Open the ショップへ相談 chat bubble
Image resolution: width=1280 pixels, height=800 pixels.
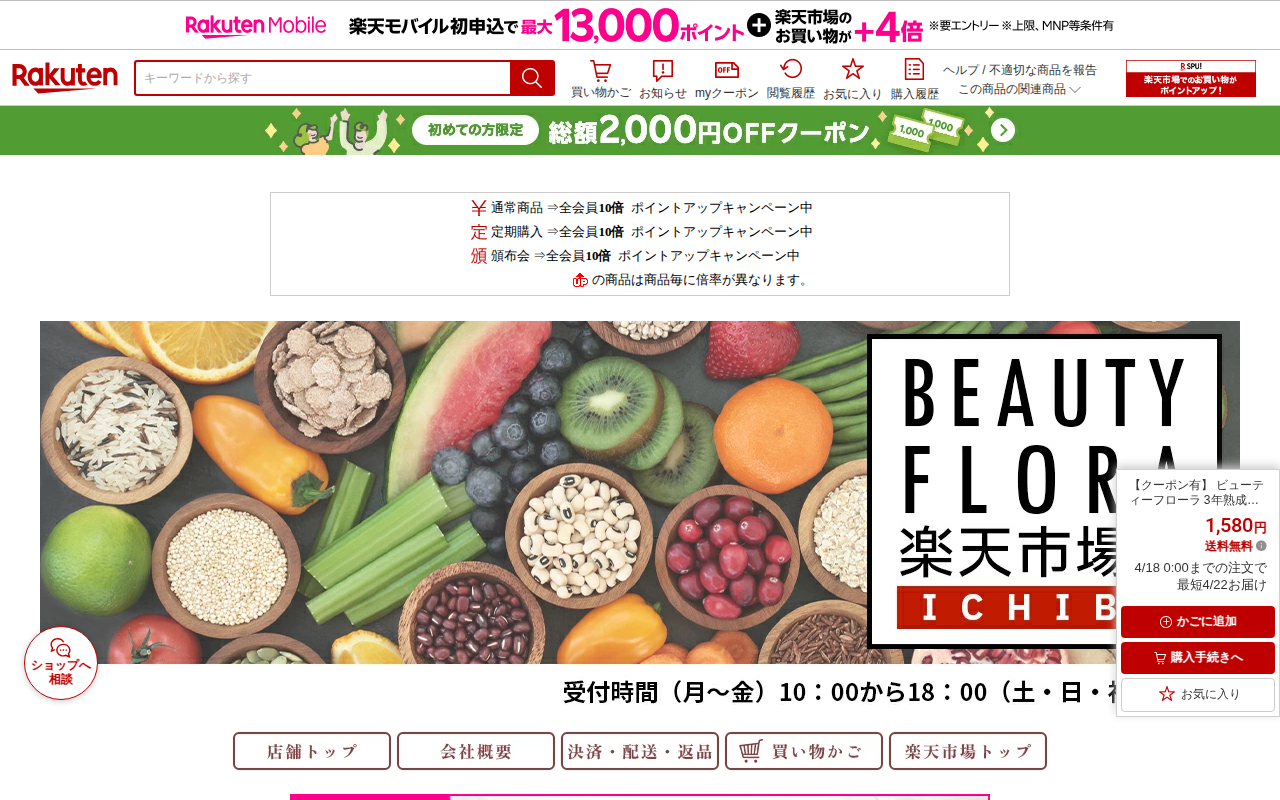pyautogui.click(x=61, y=663)
